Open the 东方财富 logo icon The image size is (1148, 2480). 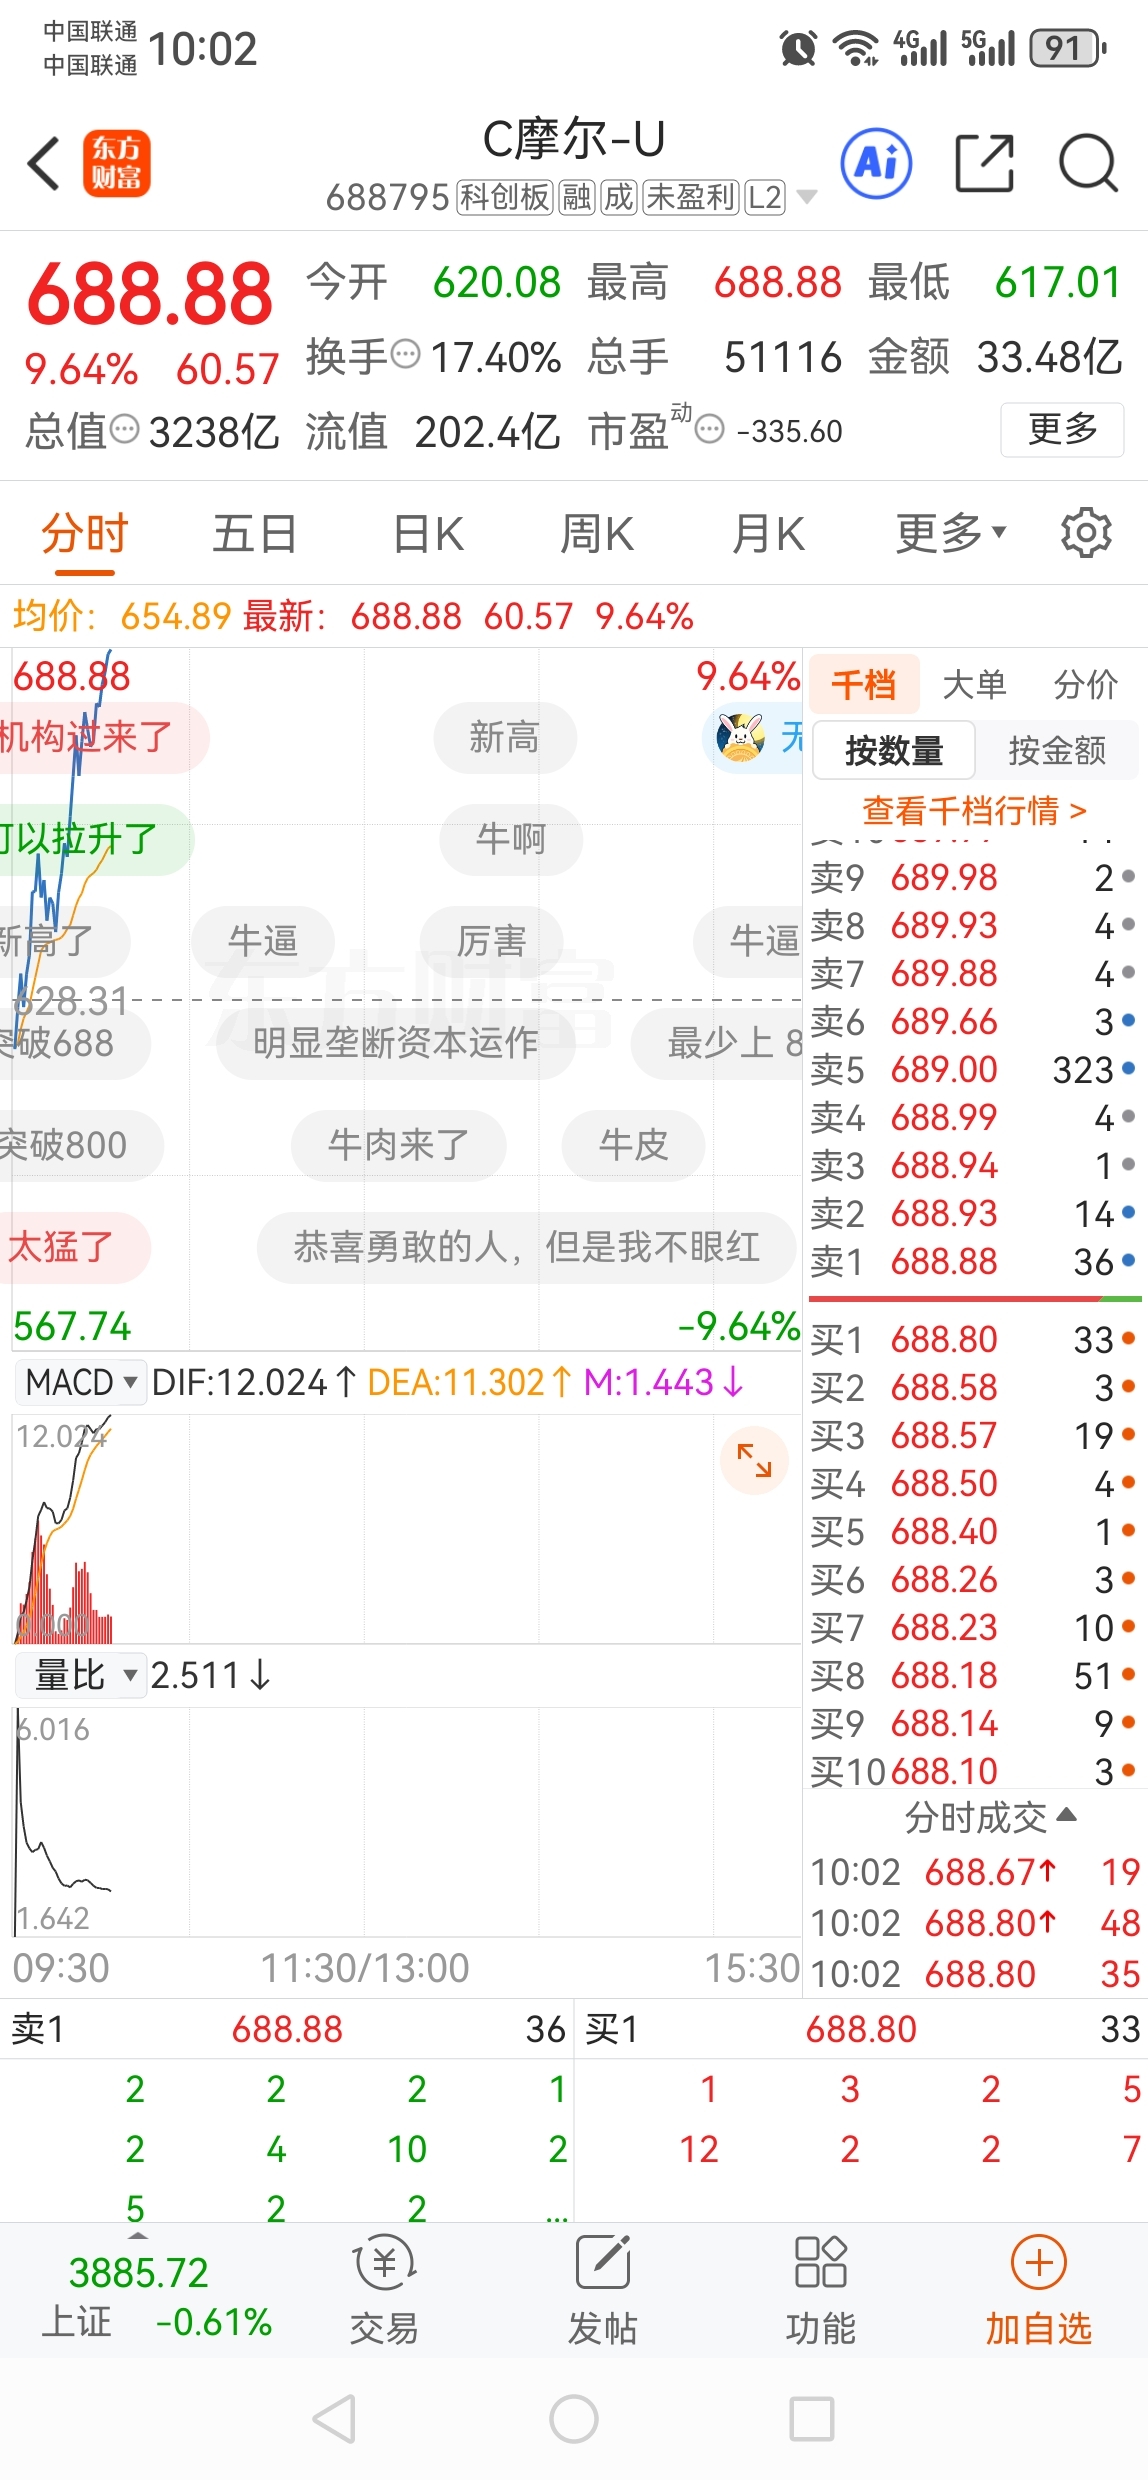(116, 163)
